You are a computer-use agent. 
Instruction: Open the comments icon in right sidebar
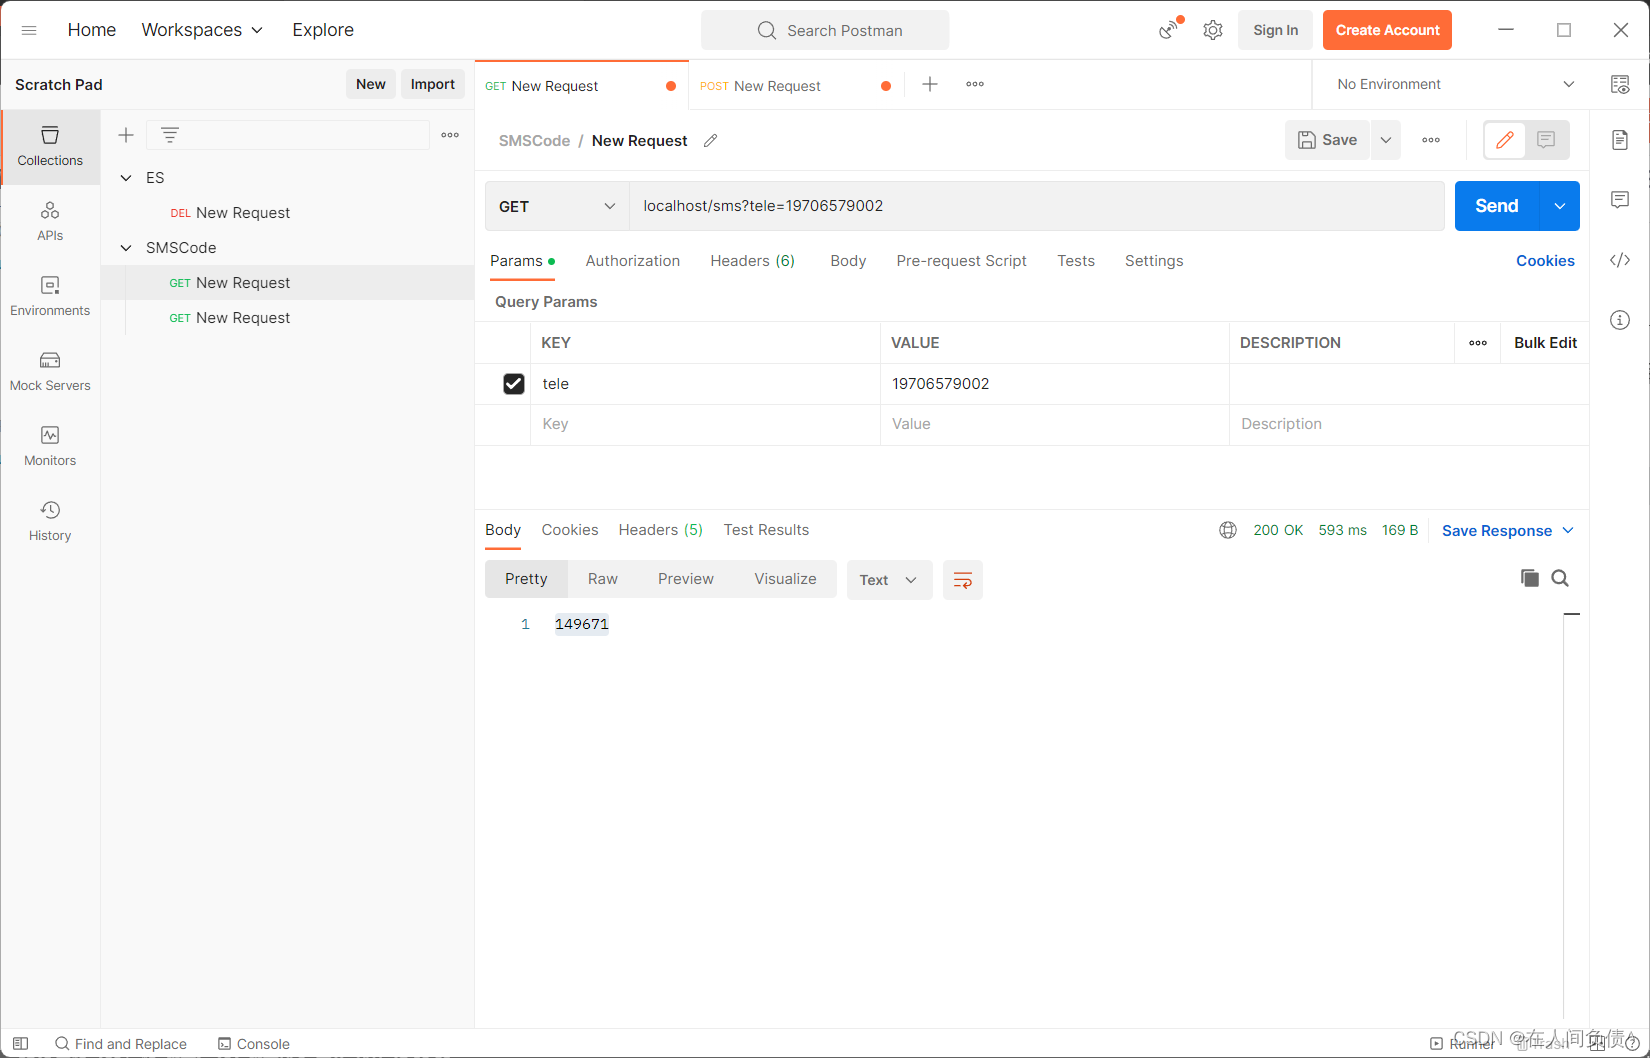1620,200
